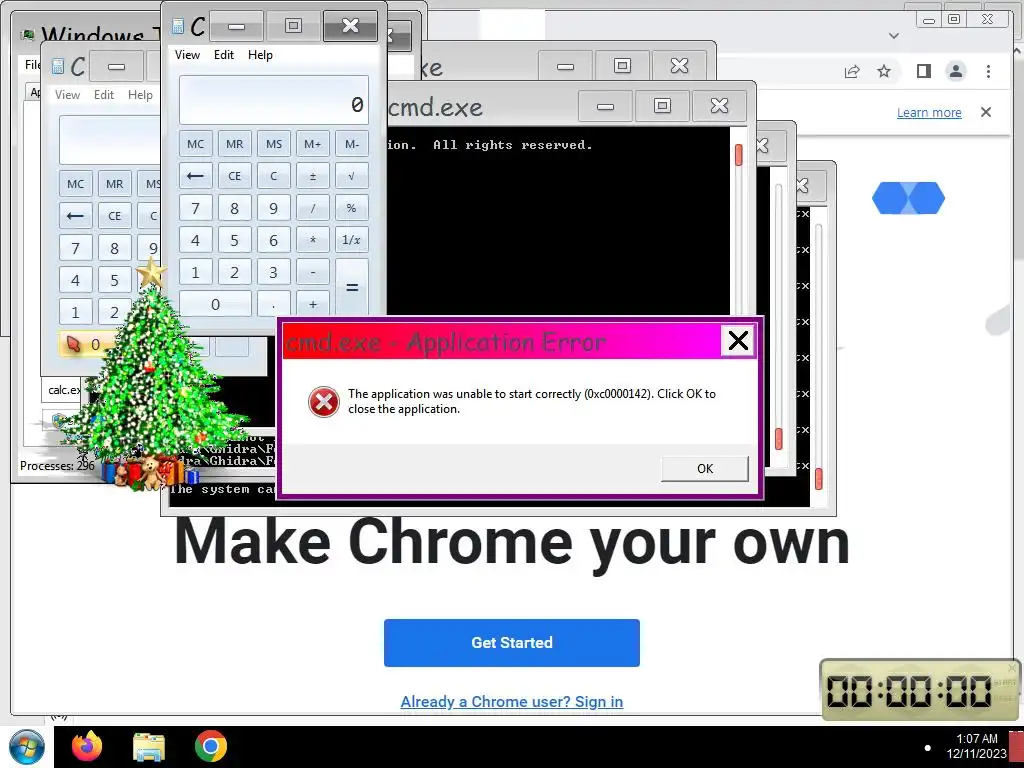This screenshot has height=768, width=1024.
Task: Click the Get Started button
Action: point(511,643)
